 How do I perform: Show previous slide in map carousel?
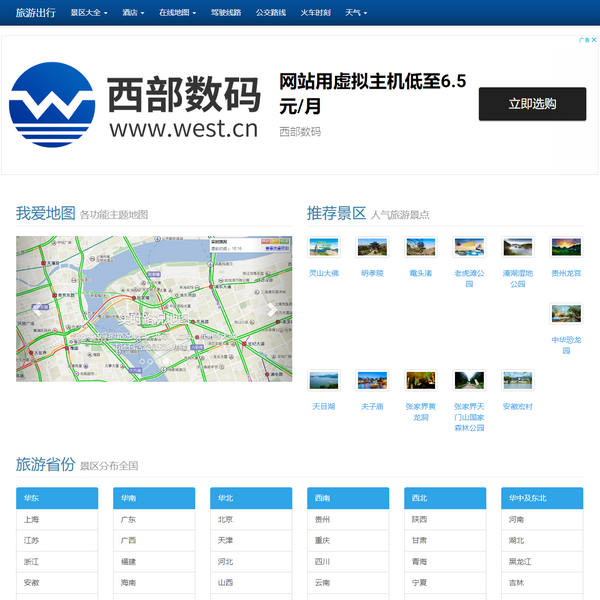(36, 309)
